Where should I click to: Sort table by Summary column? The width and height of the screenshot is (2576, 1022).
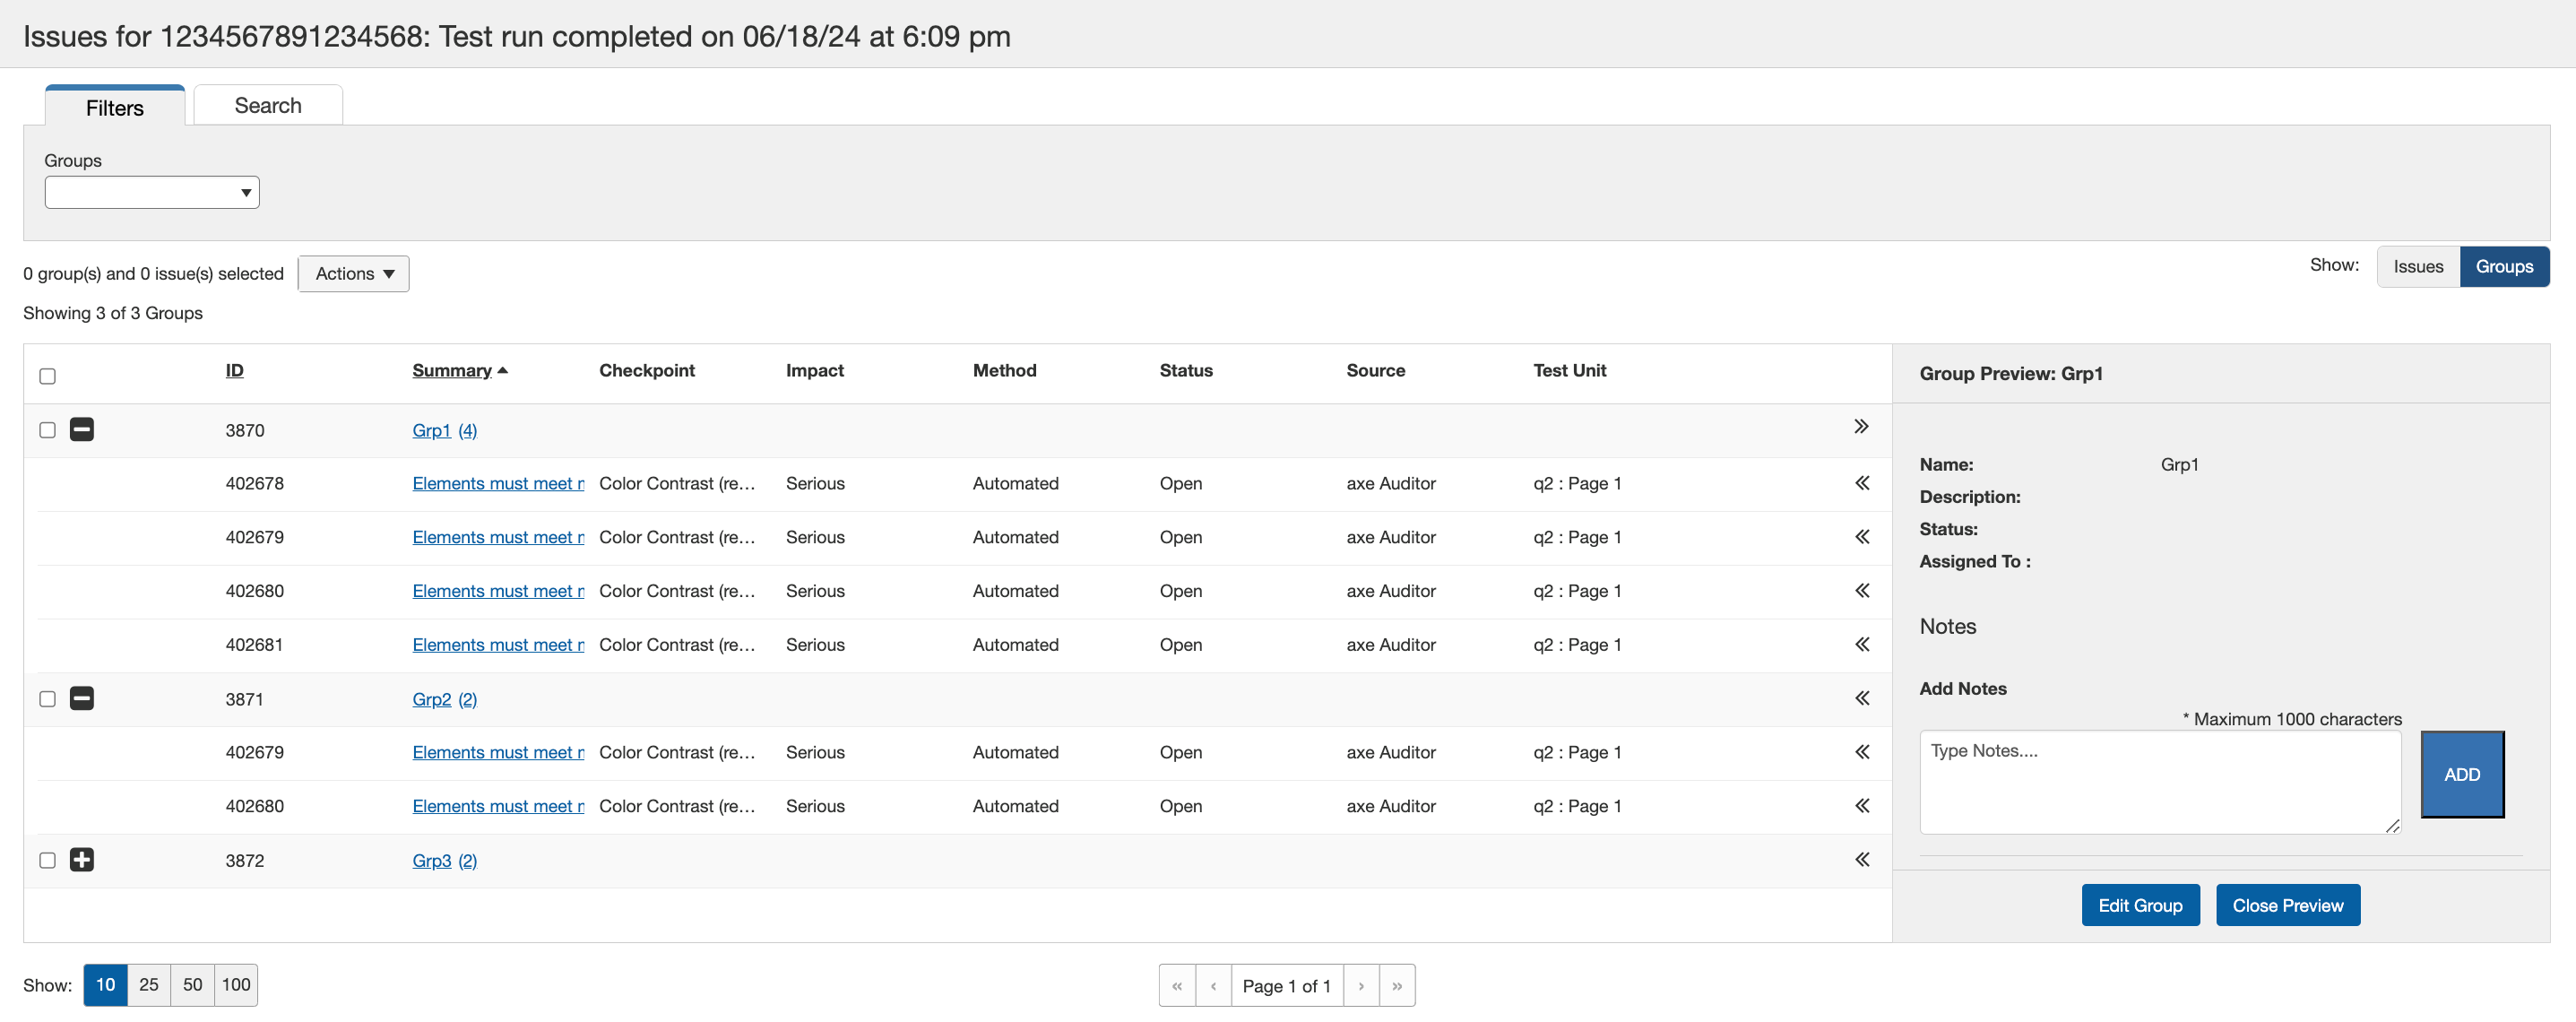point(452,370)
